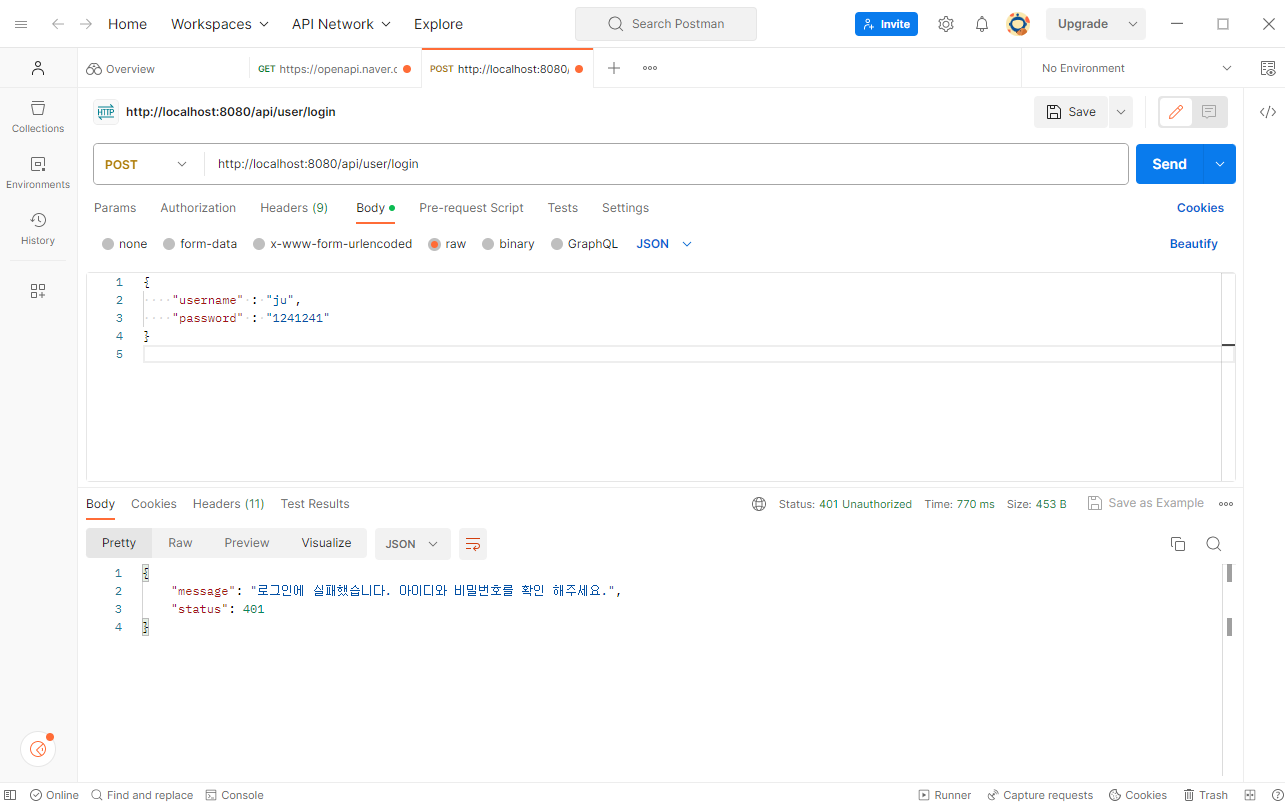Click the Search Postman box
Image resolution: width=1285 pixels, height=806 pixels.
coord(666,24)
